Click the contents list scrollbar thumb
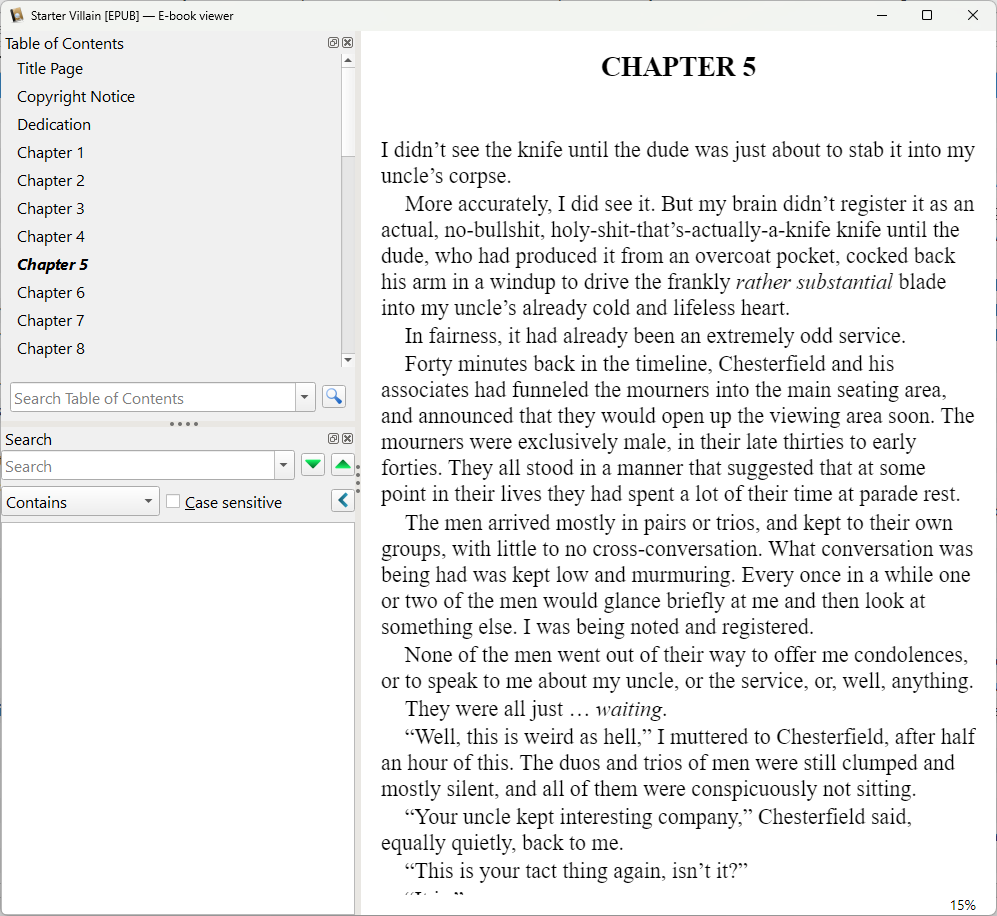Image resolution: width=997 pixels, height=916 pixels. tap(347, 111)
